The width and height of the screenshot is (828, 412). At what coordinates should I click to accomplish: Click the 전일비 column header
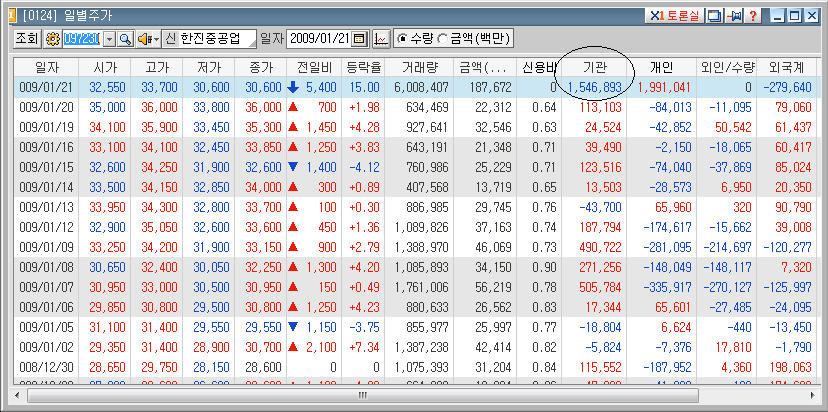point(314,67)
